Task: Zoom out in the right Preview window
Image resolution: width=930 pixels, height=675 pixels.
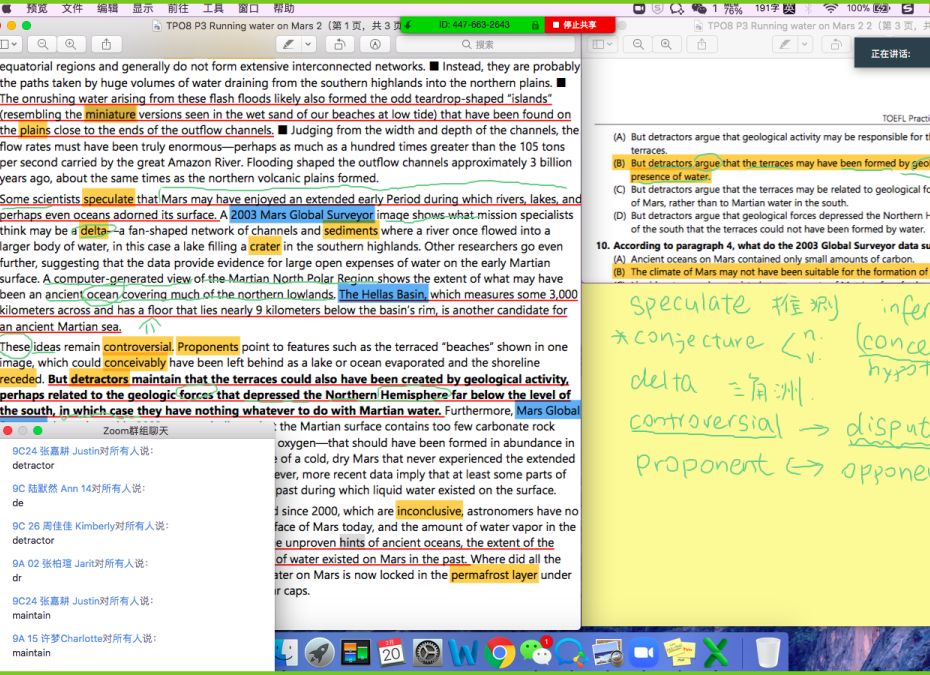Action: (638, 44)
